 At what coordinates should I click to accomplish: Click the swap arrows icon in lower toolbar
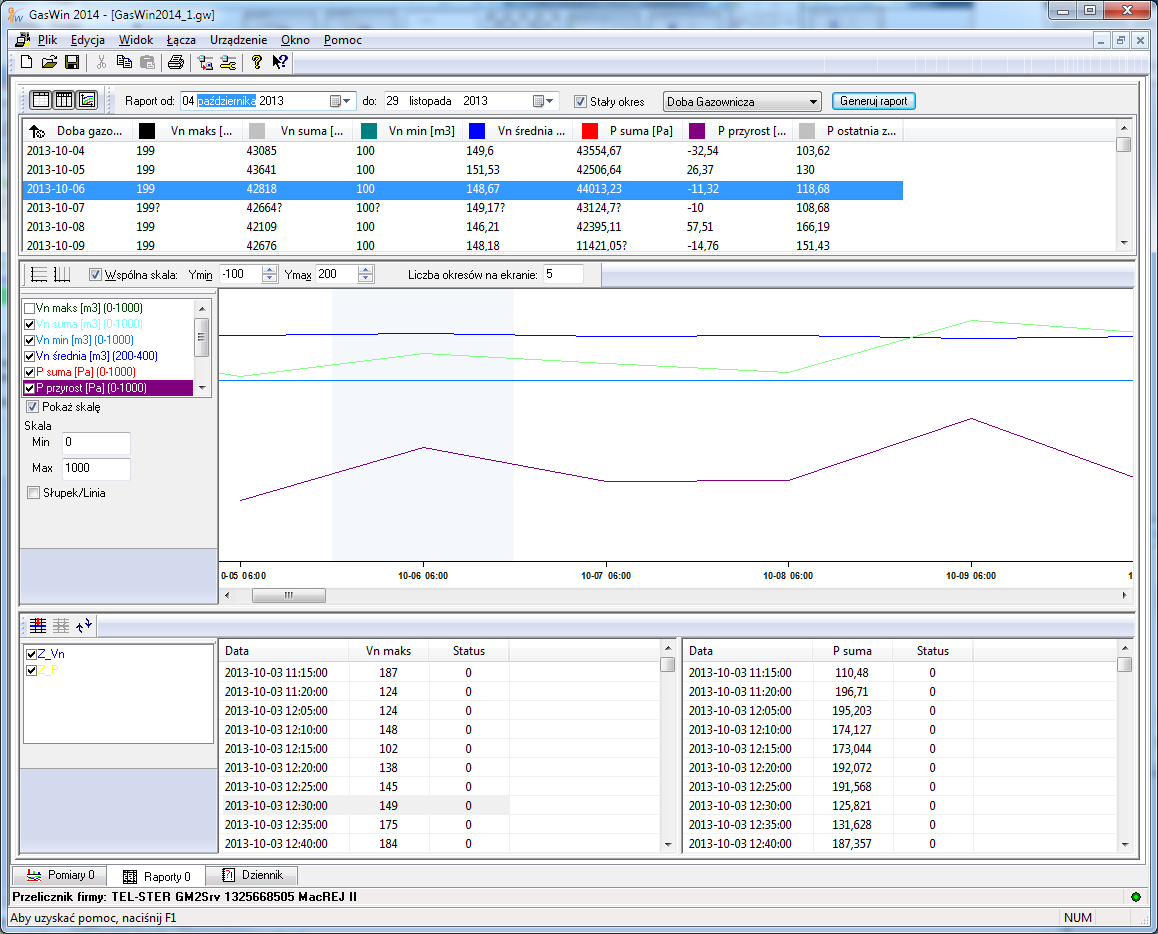click(x=84, y=626)
